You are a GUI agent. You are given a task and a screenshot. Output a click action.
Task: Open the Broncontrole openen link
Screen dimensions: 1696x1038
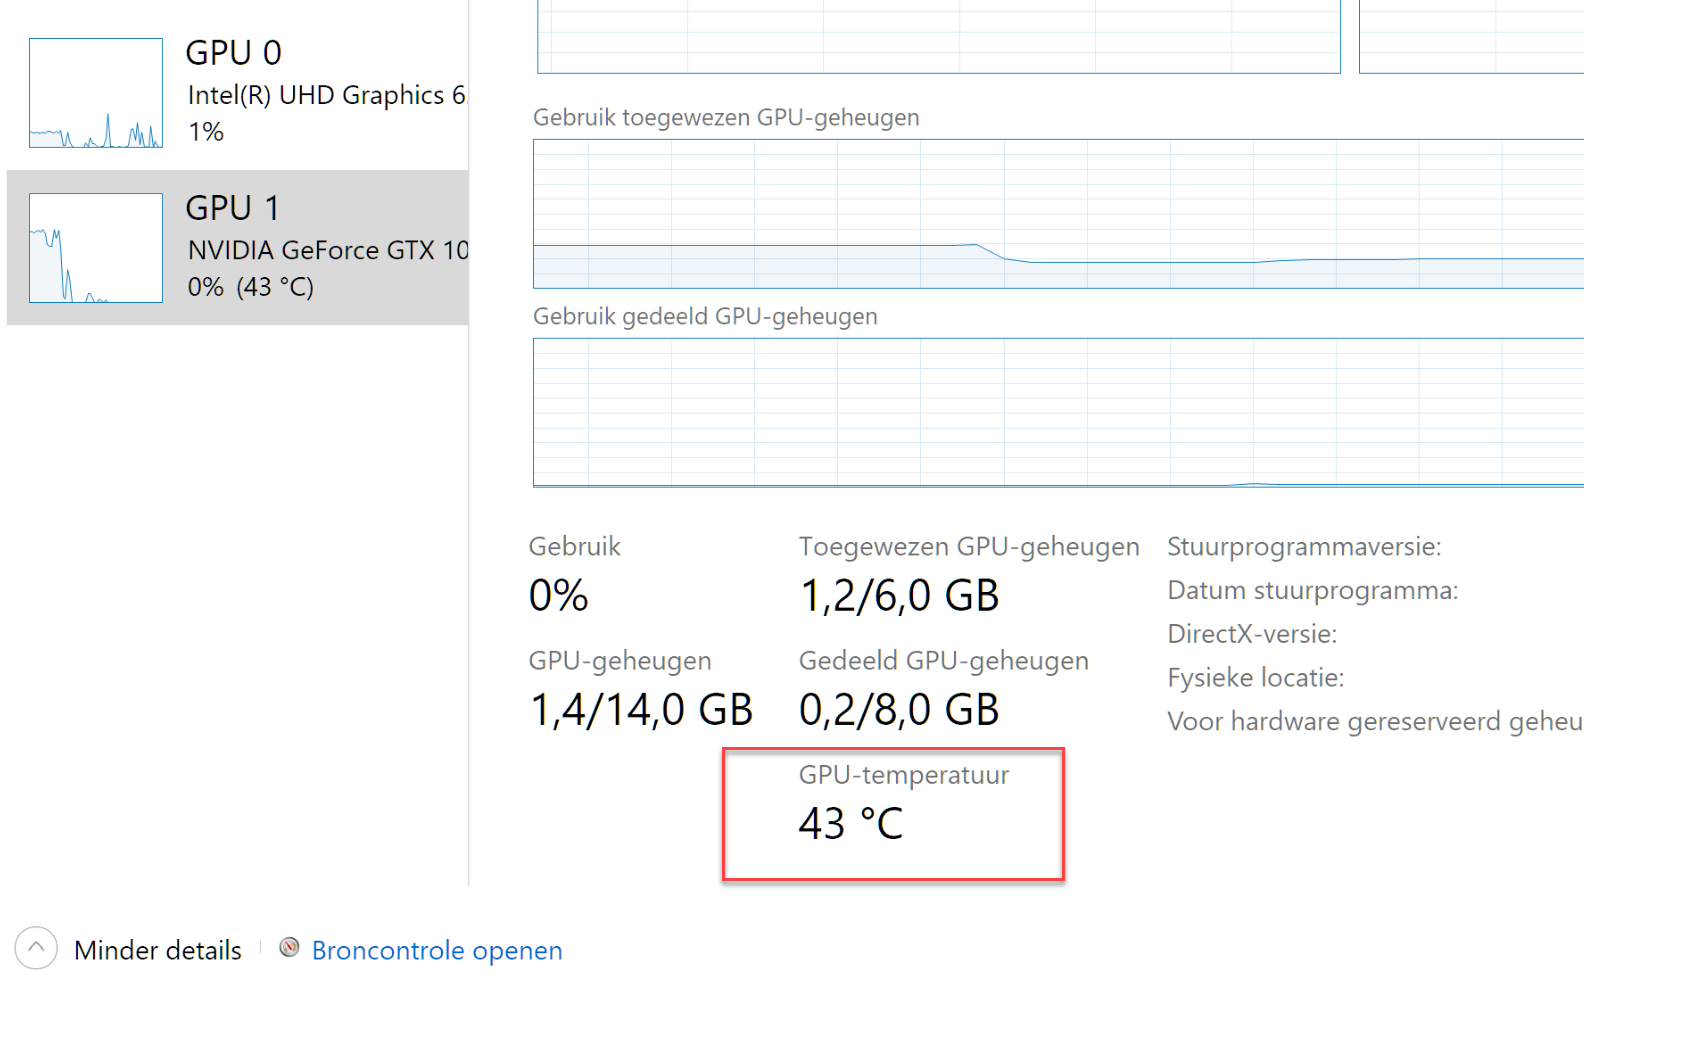pyautogui.click(x=437, y=950)
